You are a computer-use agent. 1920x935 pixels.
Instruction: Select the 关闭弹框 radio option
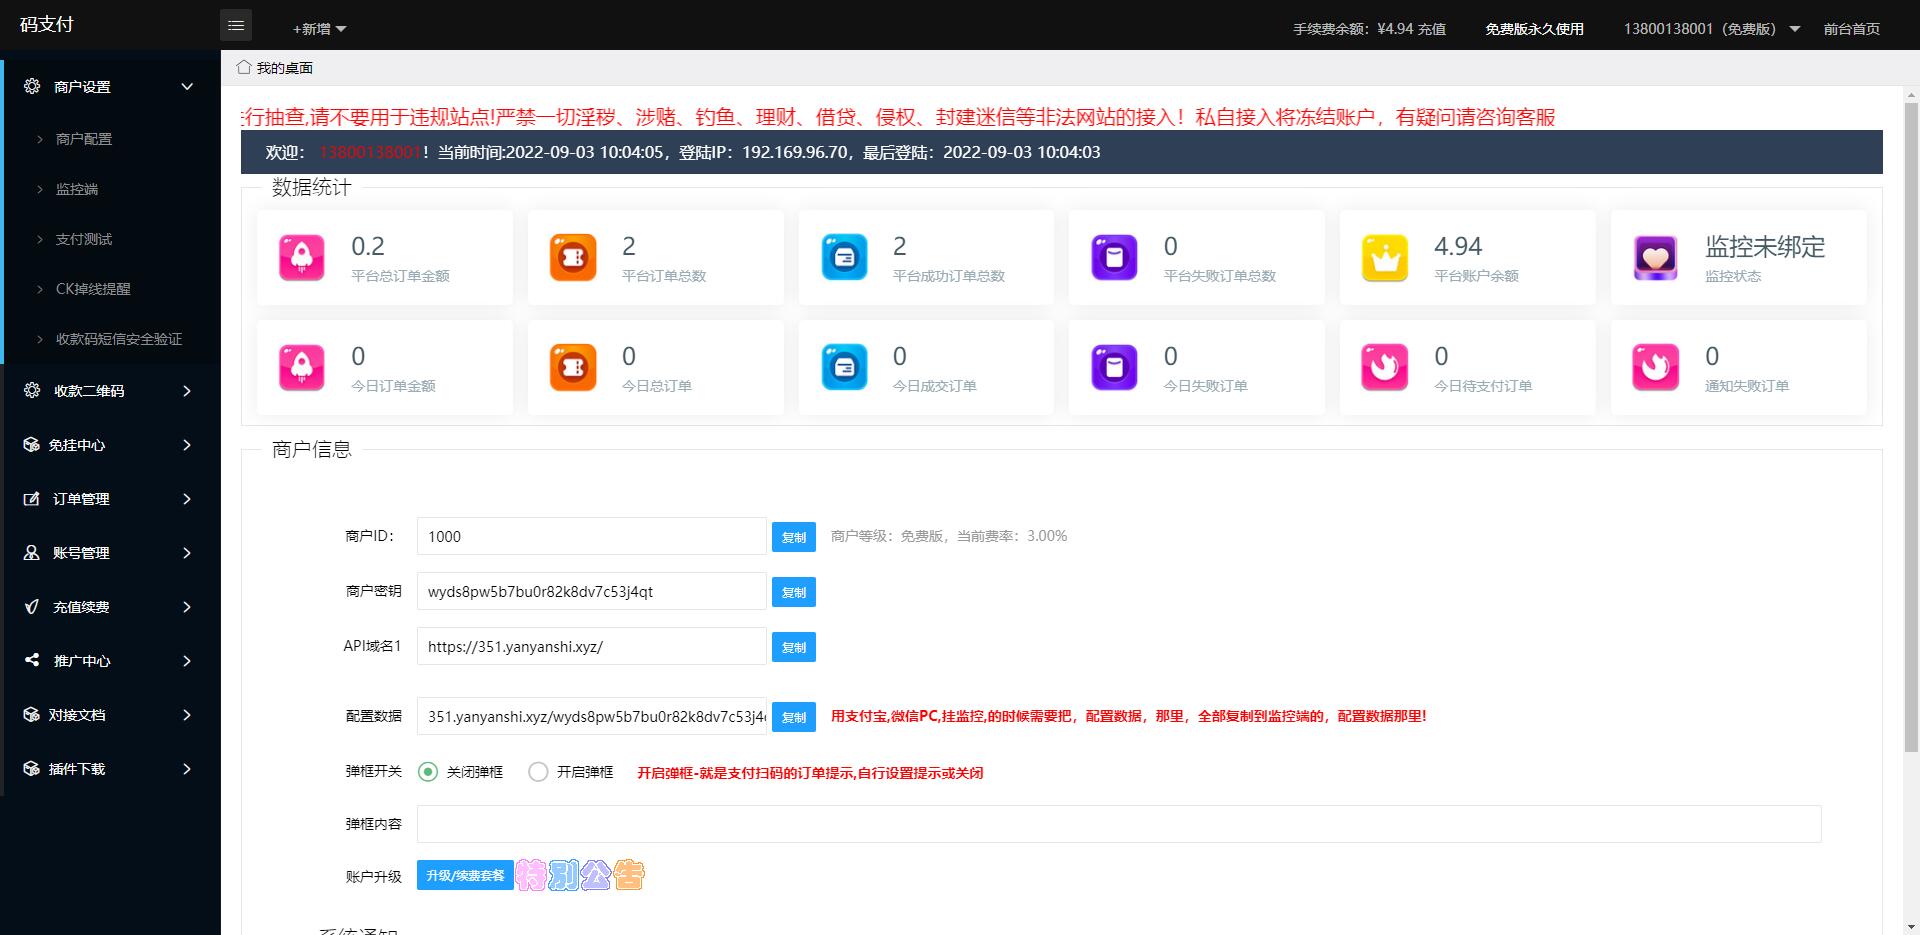coord(428,772)
